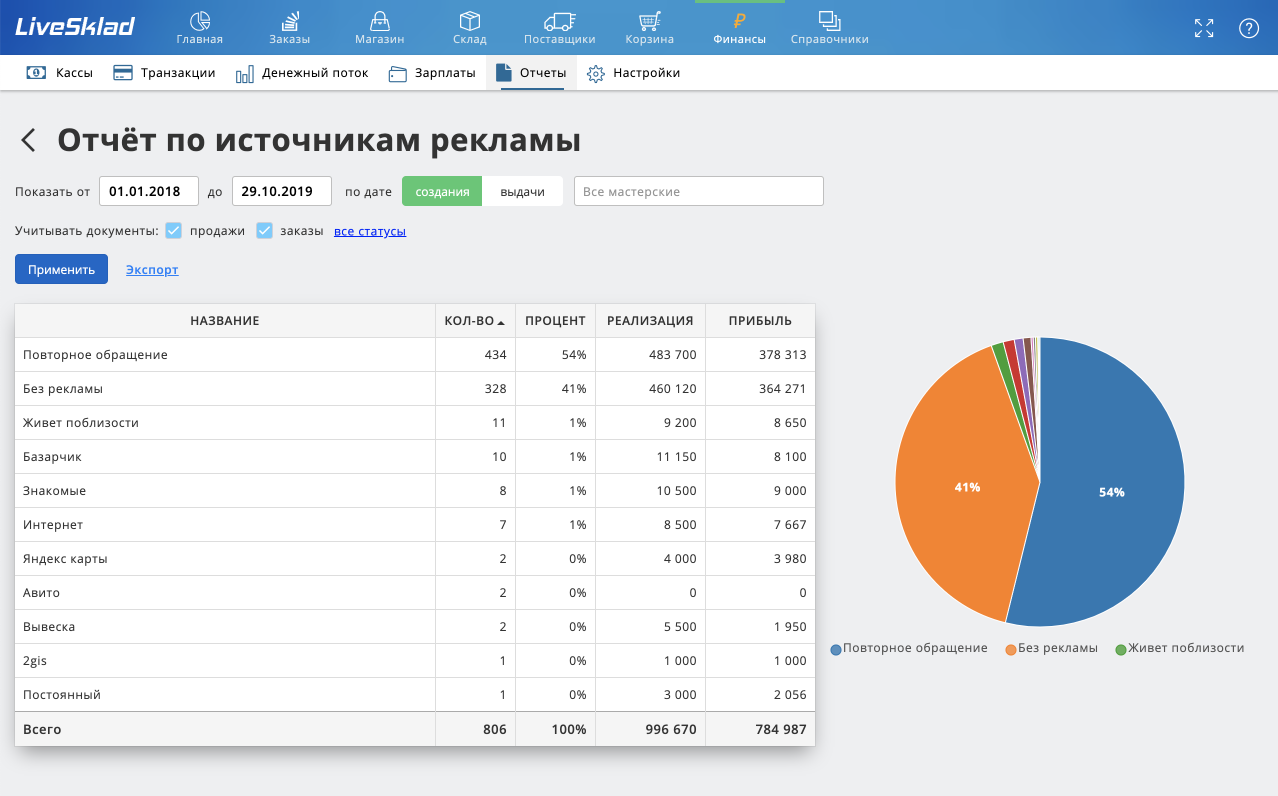This screenshot has height=796, width=1278.
Task: Uncheck the заказы checkbox
Action: 264,231
